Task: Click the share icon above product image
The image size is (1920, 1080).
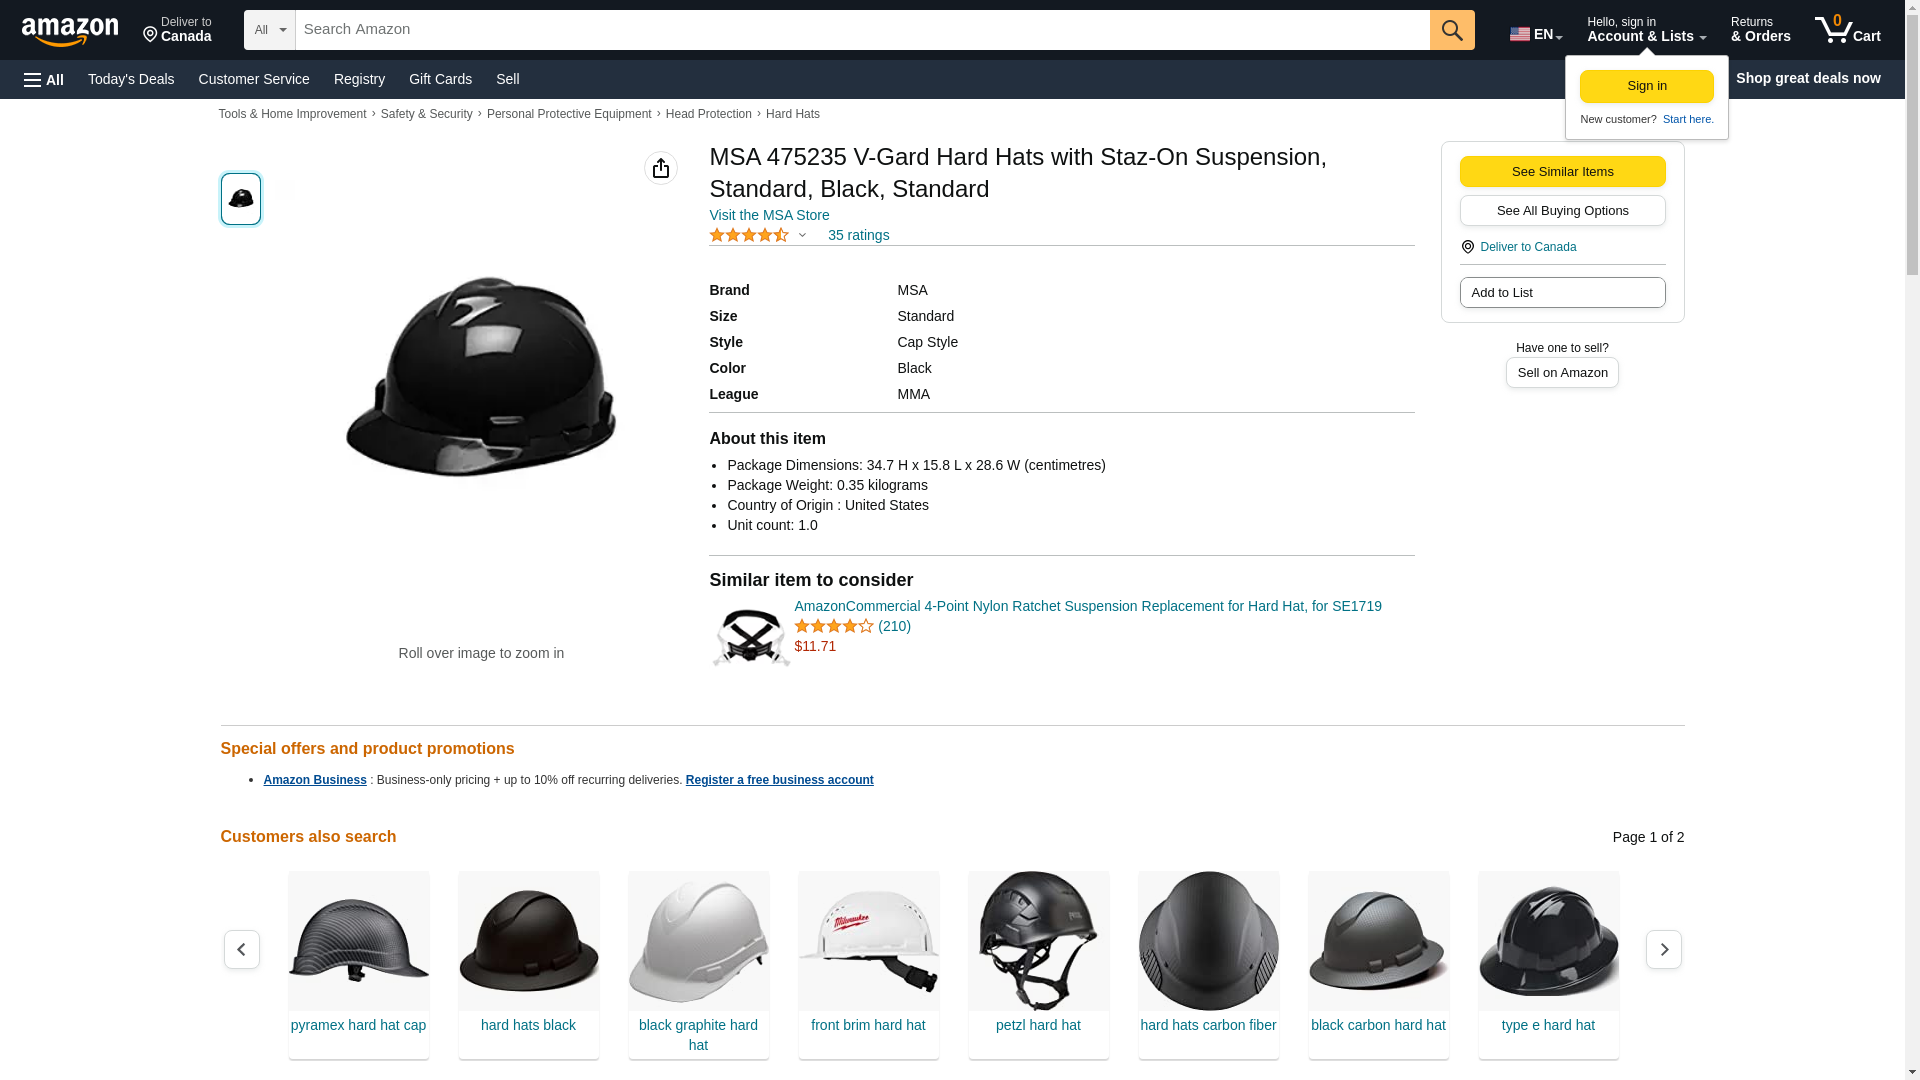Action: (660, 168)
